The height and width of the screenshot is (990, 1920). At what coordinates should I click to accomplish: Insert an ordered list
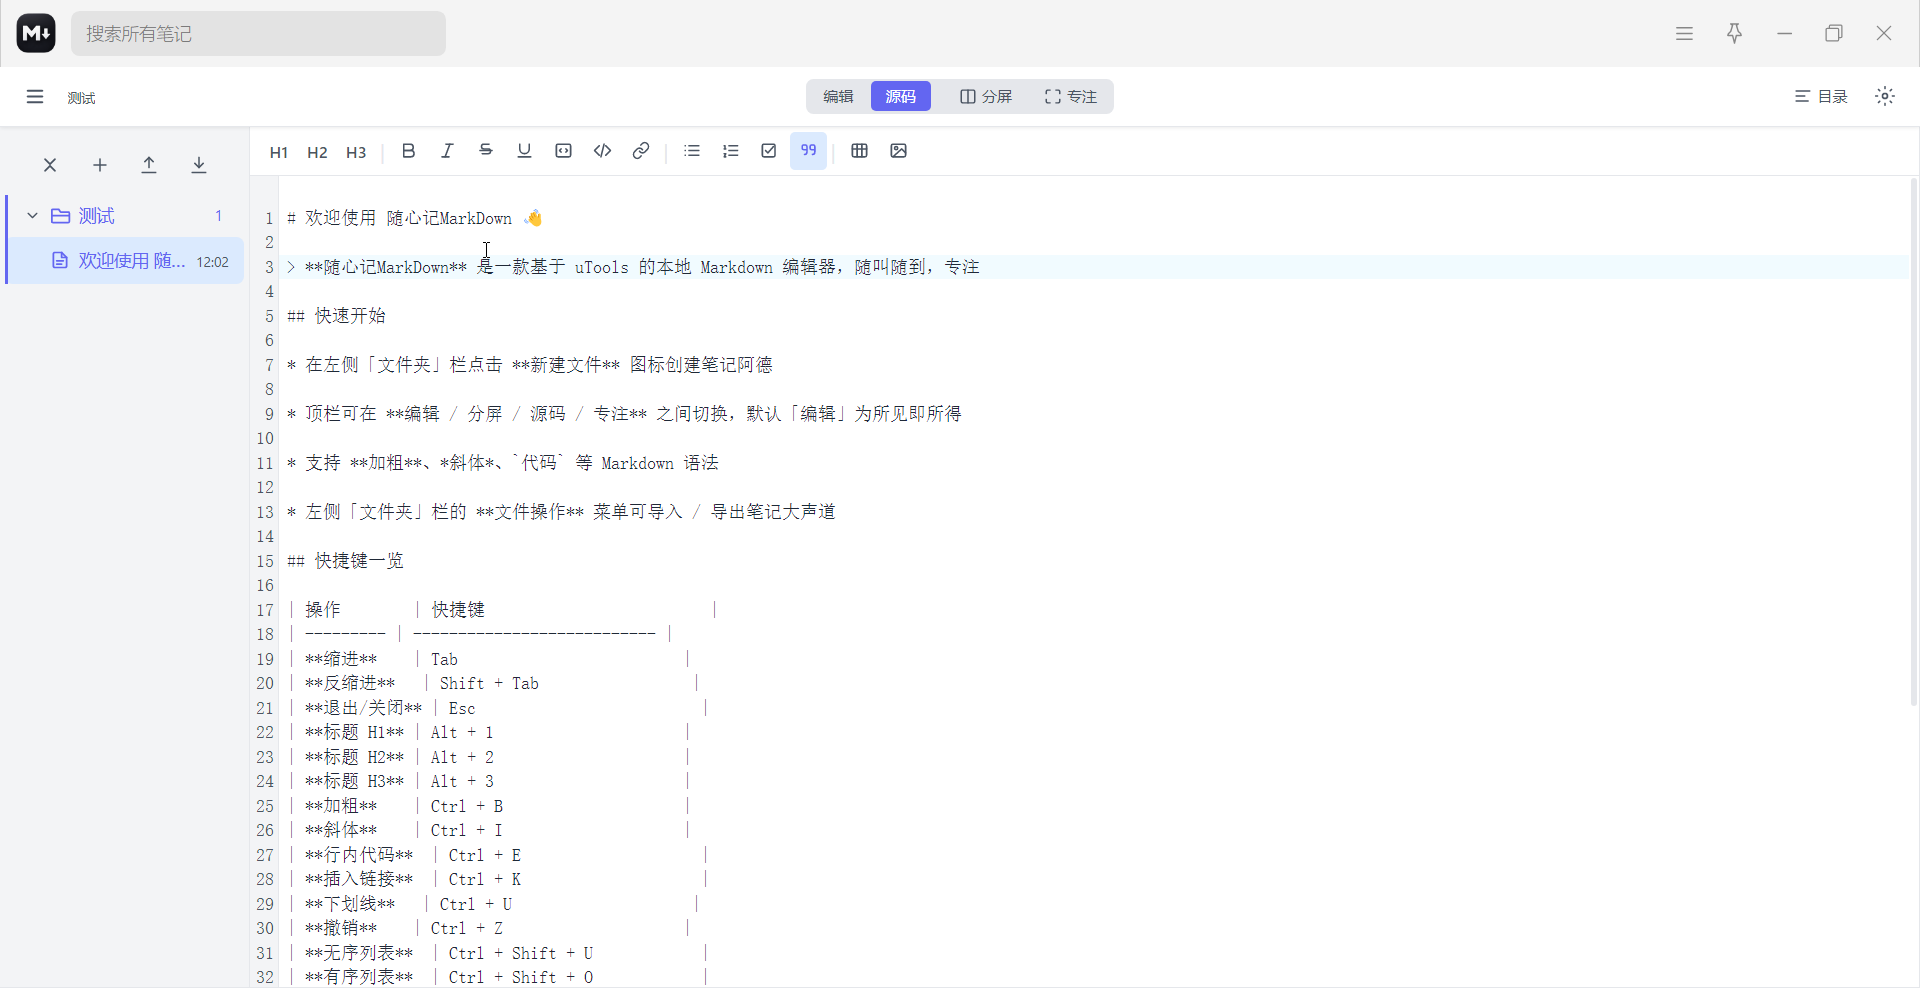[x=731, y=151]
